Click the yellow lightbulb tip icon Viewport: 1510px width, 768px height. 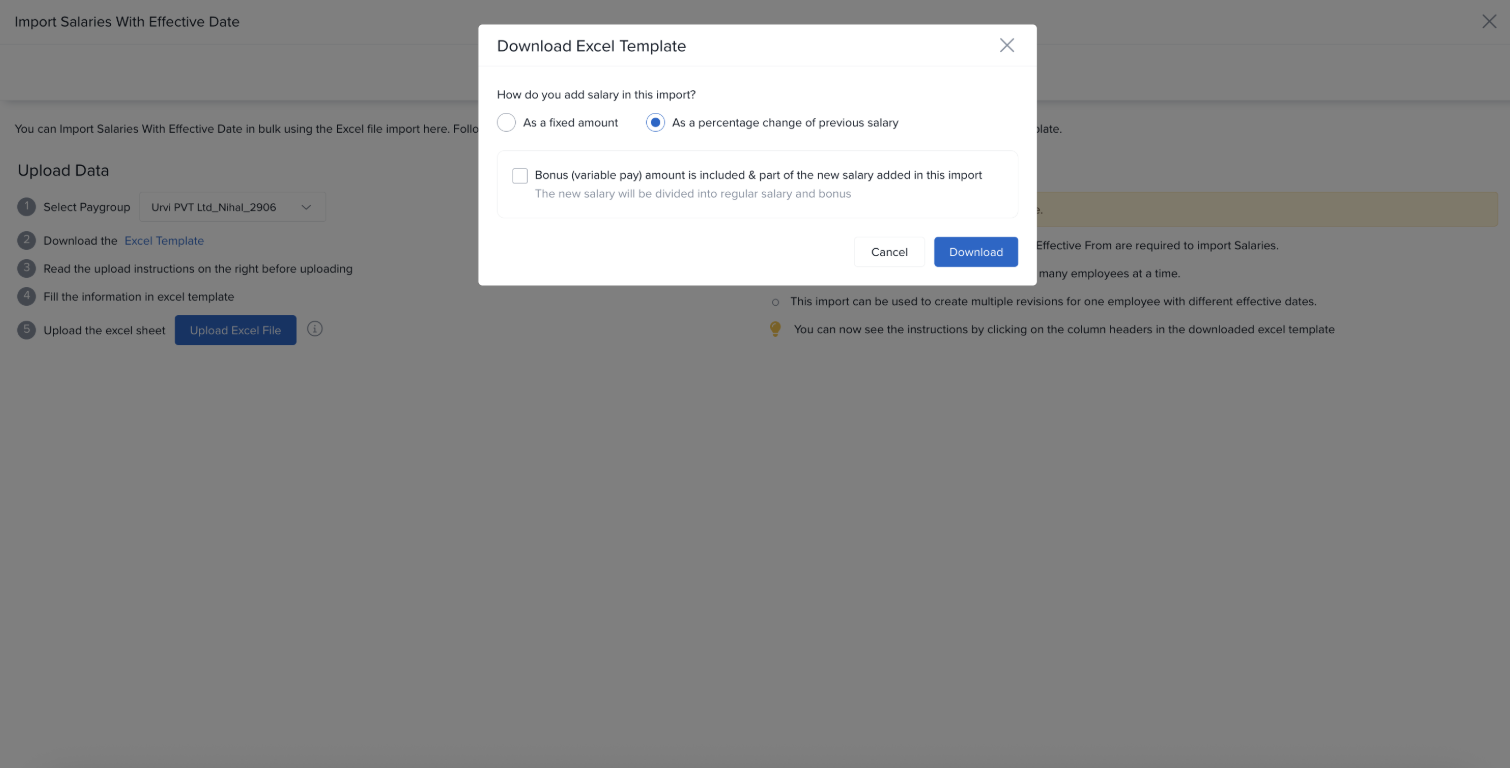coord(775,329)
